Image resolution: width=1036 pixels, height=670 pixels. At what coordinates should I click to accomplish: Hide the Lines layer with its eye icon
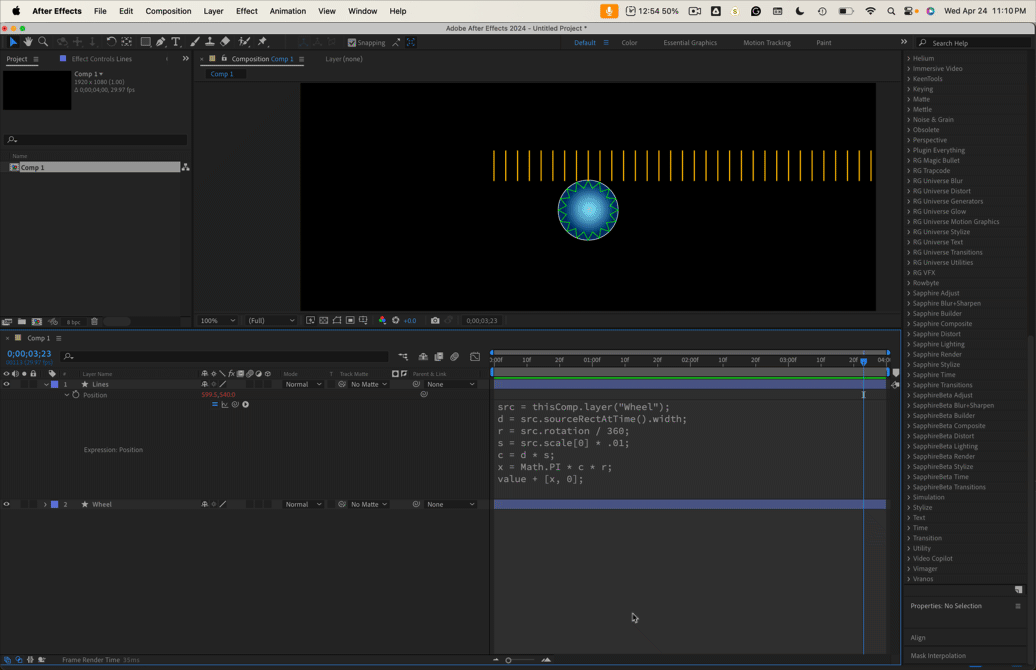[x=7, y=384]
